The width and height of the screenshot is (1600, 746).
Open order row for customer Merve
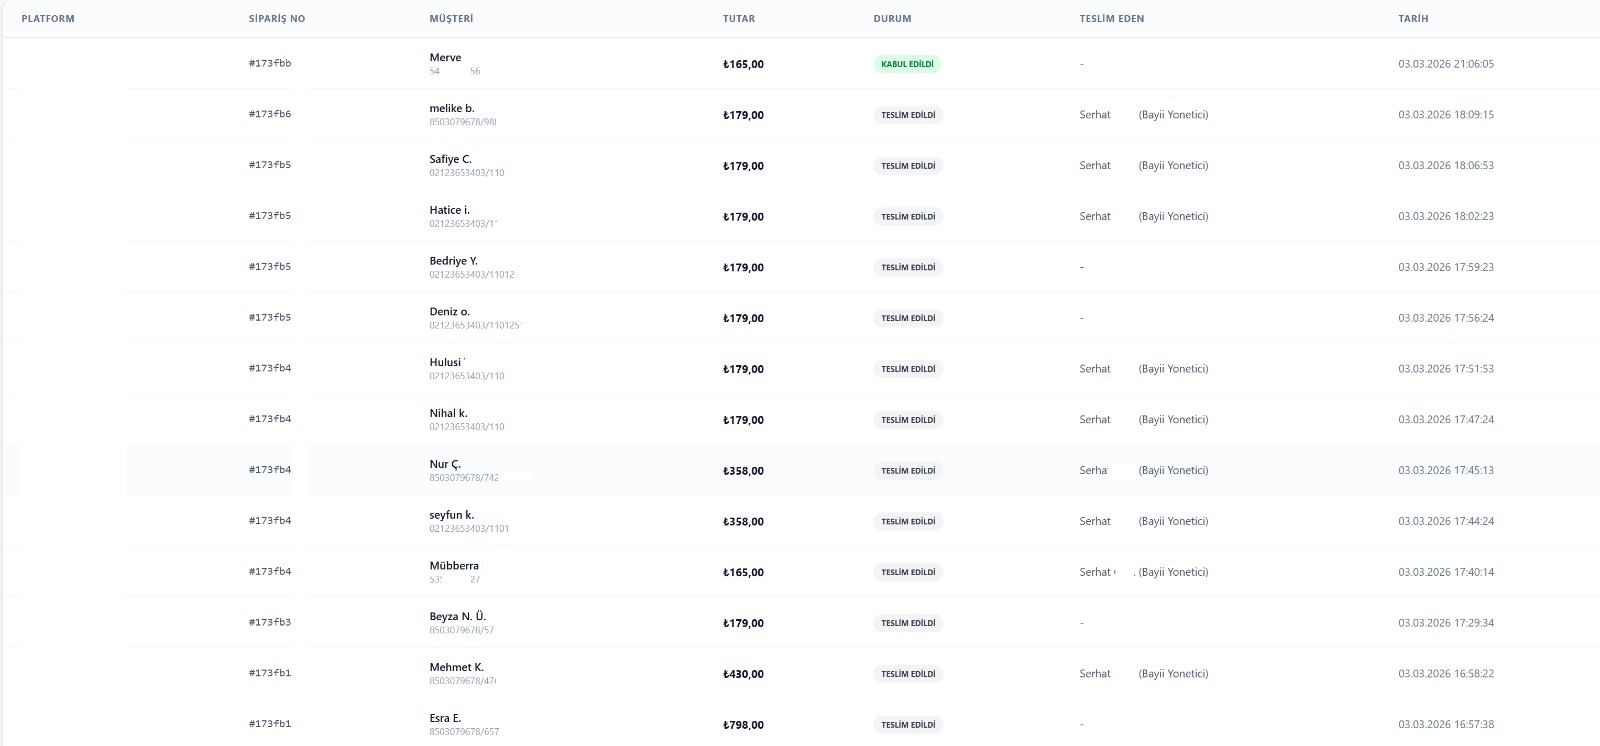click(x=800, y=64)
